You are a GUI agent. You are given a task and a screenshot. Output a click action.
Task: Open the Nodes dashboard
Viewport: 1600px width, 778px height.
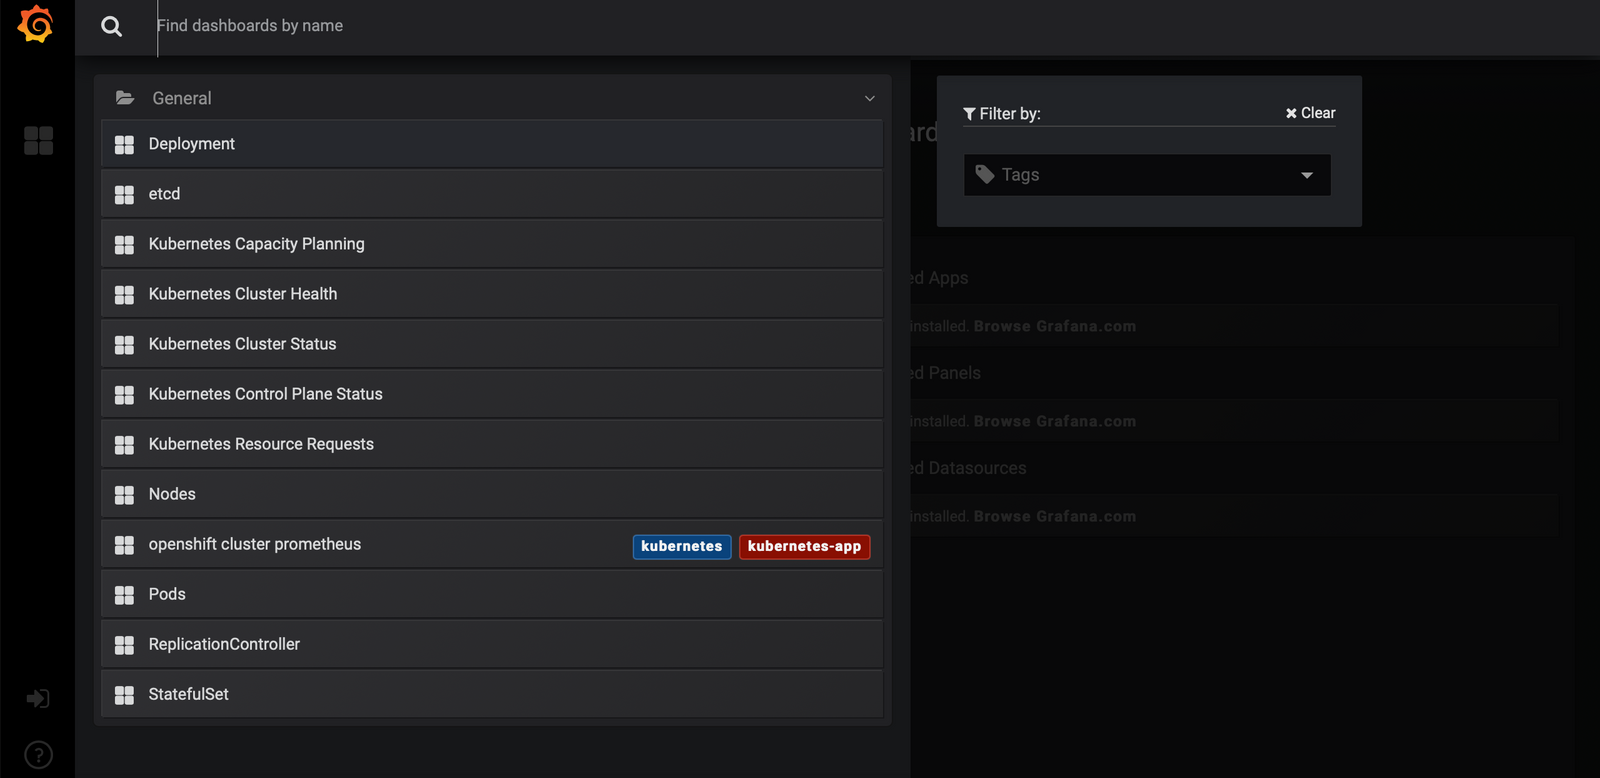(172, 494)
